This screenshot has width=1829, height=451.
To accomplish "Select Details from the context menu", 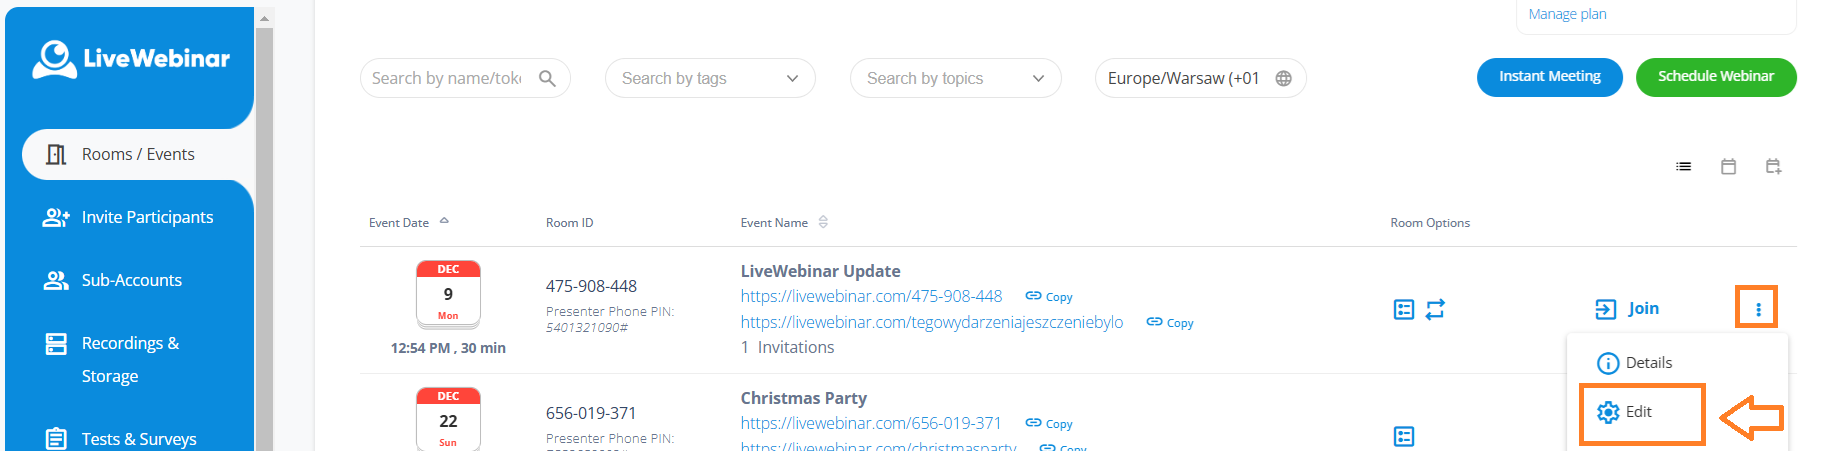I will (x=1647, y=363).
